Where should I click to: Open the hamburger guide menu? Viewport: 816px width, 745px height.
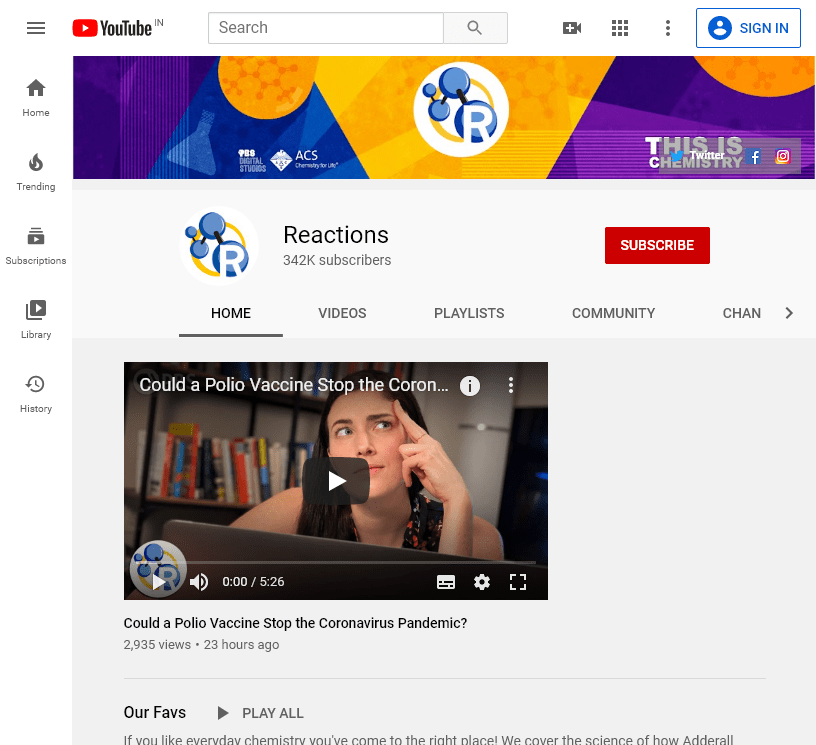pos(36,28)
